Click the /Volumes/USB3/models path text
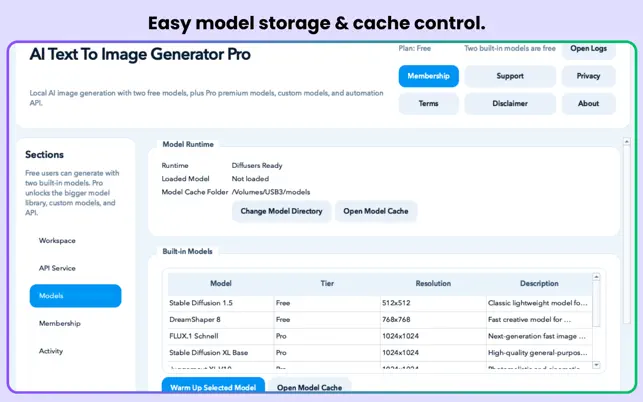The height and width of the screenshot is (402, 643). coord(271,192)
